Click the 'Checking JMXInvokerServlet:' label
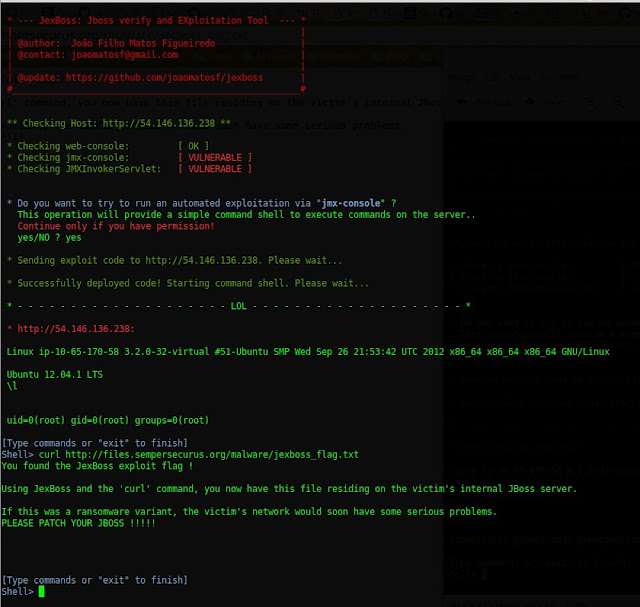This screenshot has height=607, width=640. (89, 169)
